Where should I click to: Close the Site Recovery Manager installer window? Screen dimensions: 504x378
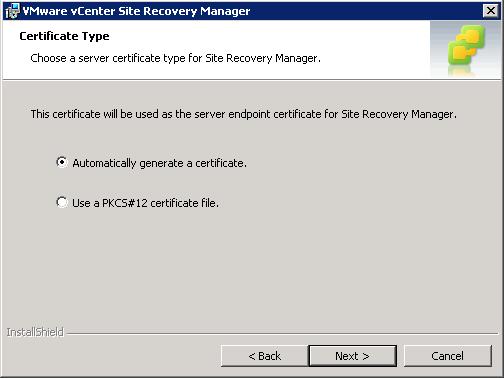tap(491, 11)
